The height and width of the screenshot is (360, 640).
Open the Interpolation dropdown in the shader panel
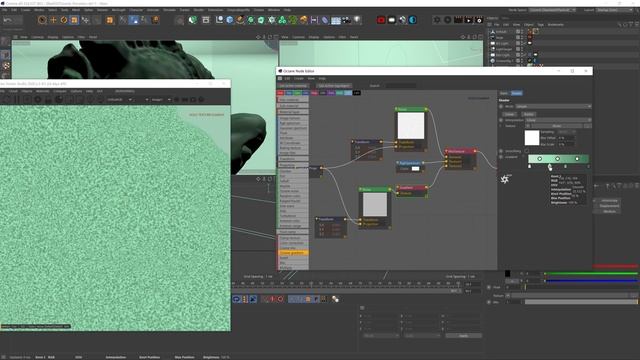pos(558,120)
